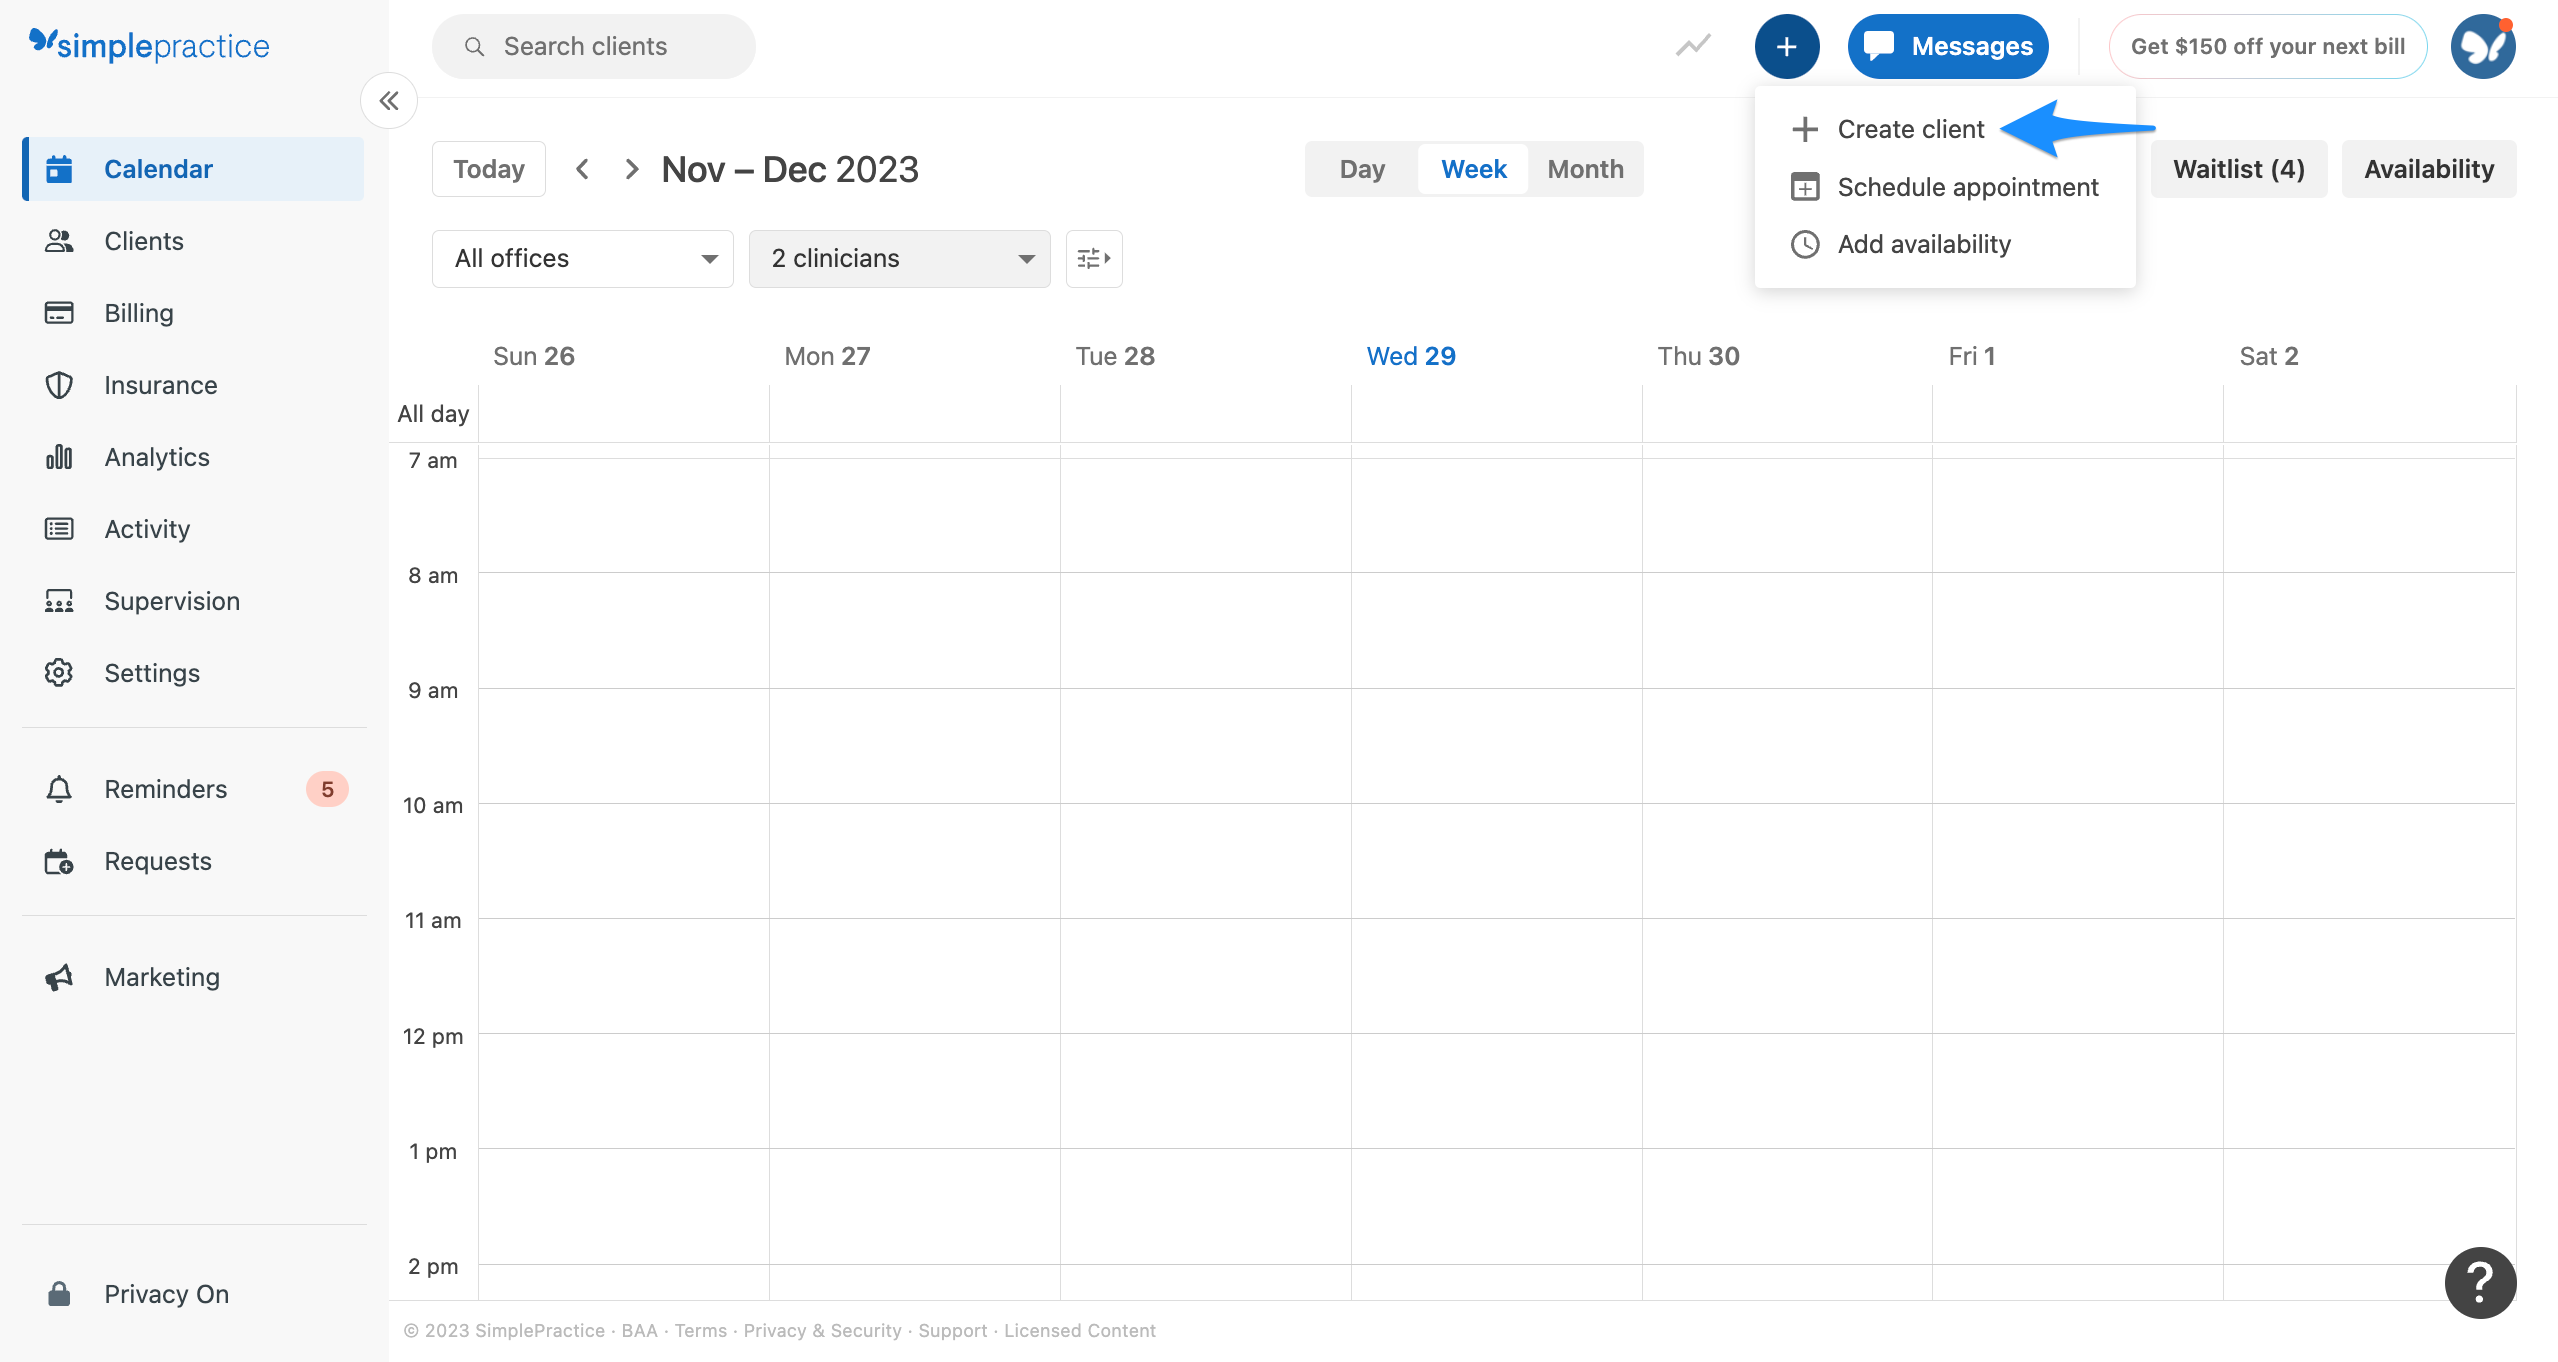The height and width of the screenshot is (1362, 2558).
Task: Click the analytics trend line icon
Action: 1693,46
